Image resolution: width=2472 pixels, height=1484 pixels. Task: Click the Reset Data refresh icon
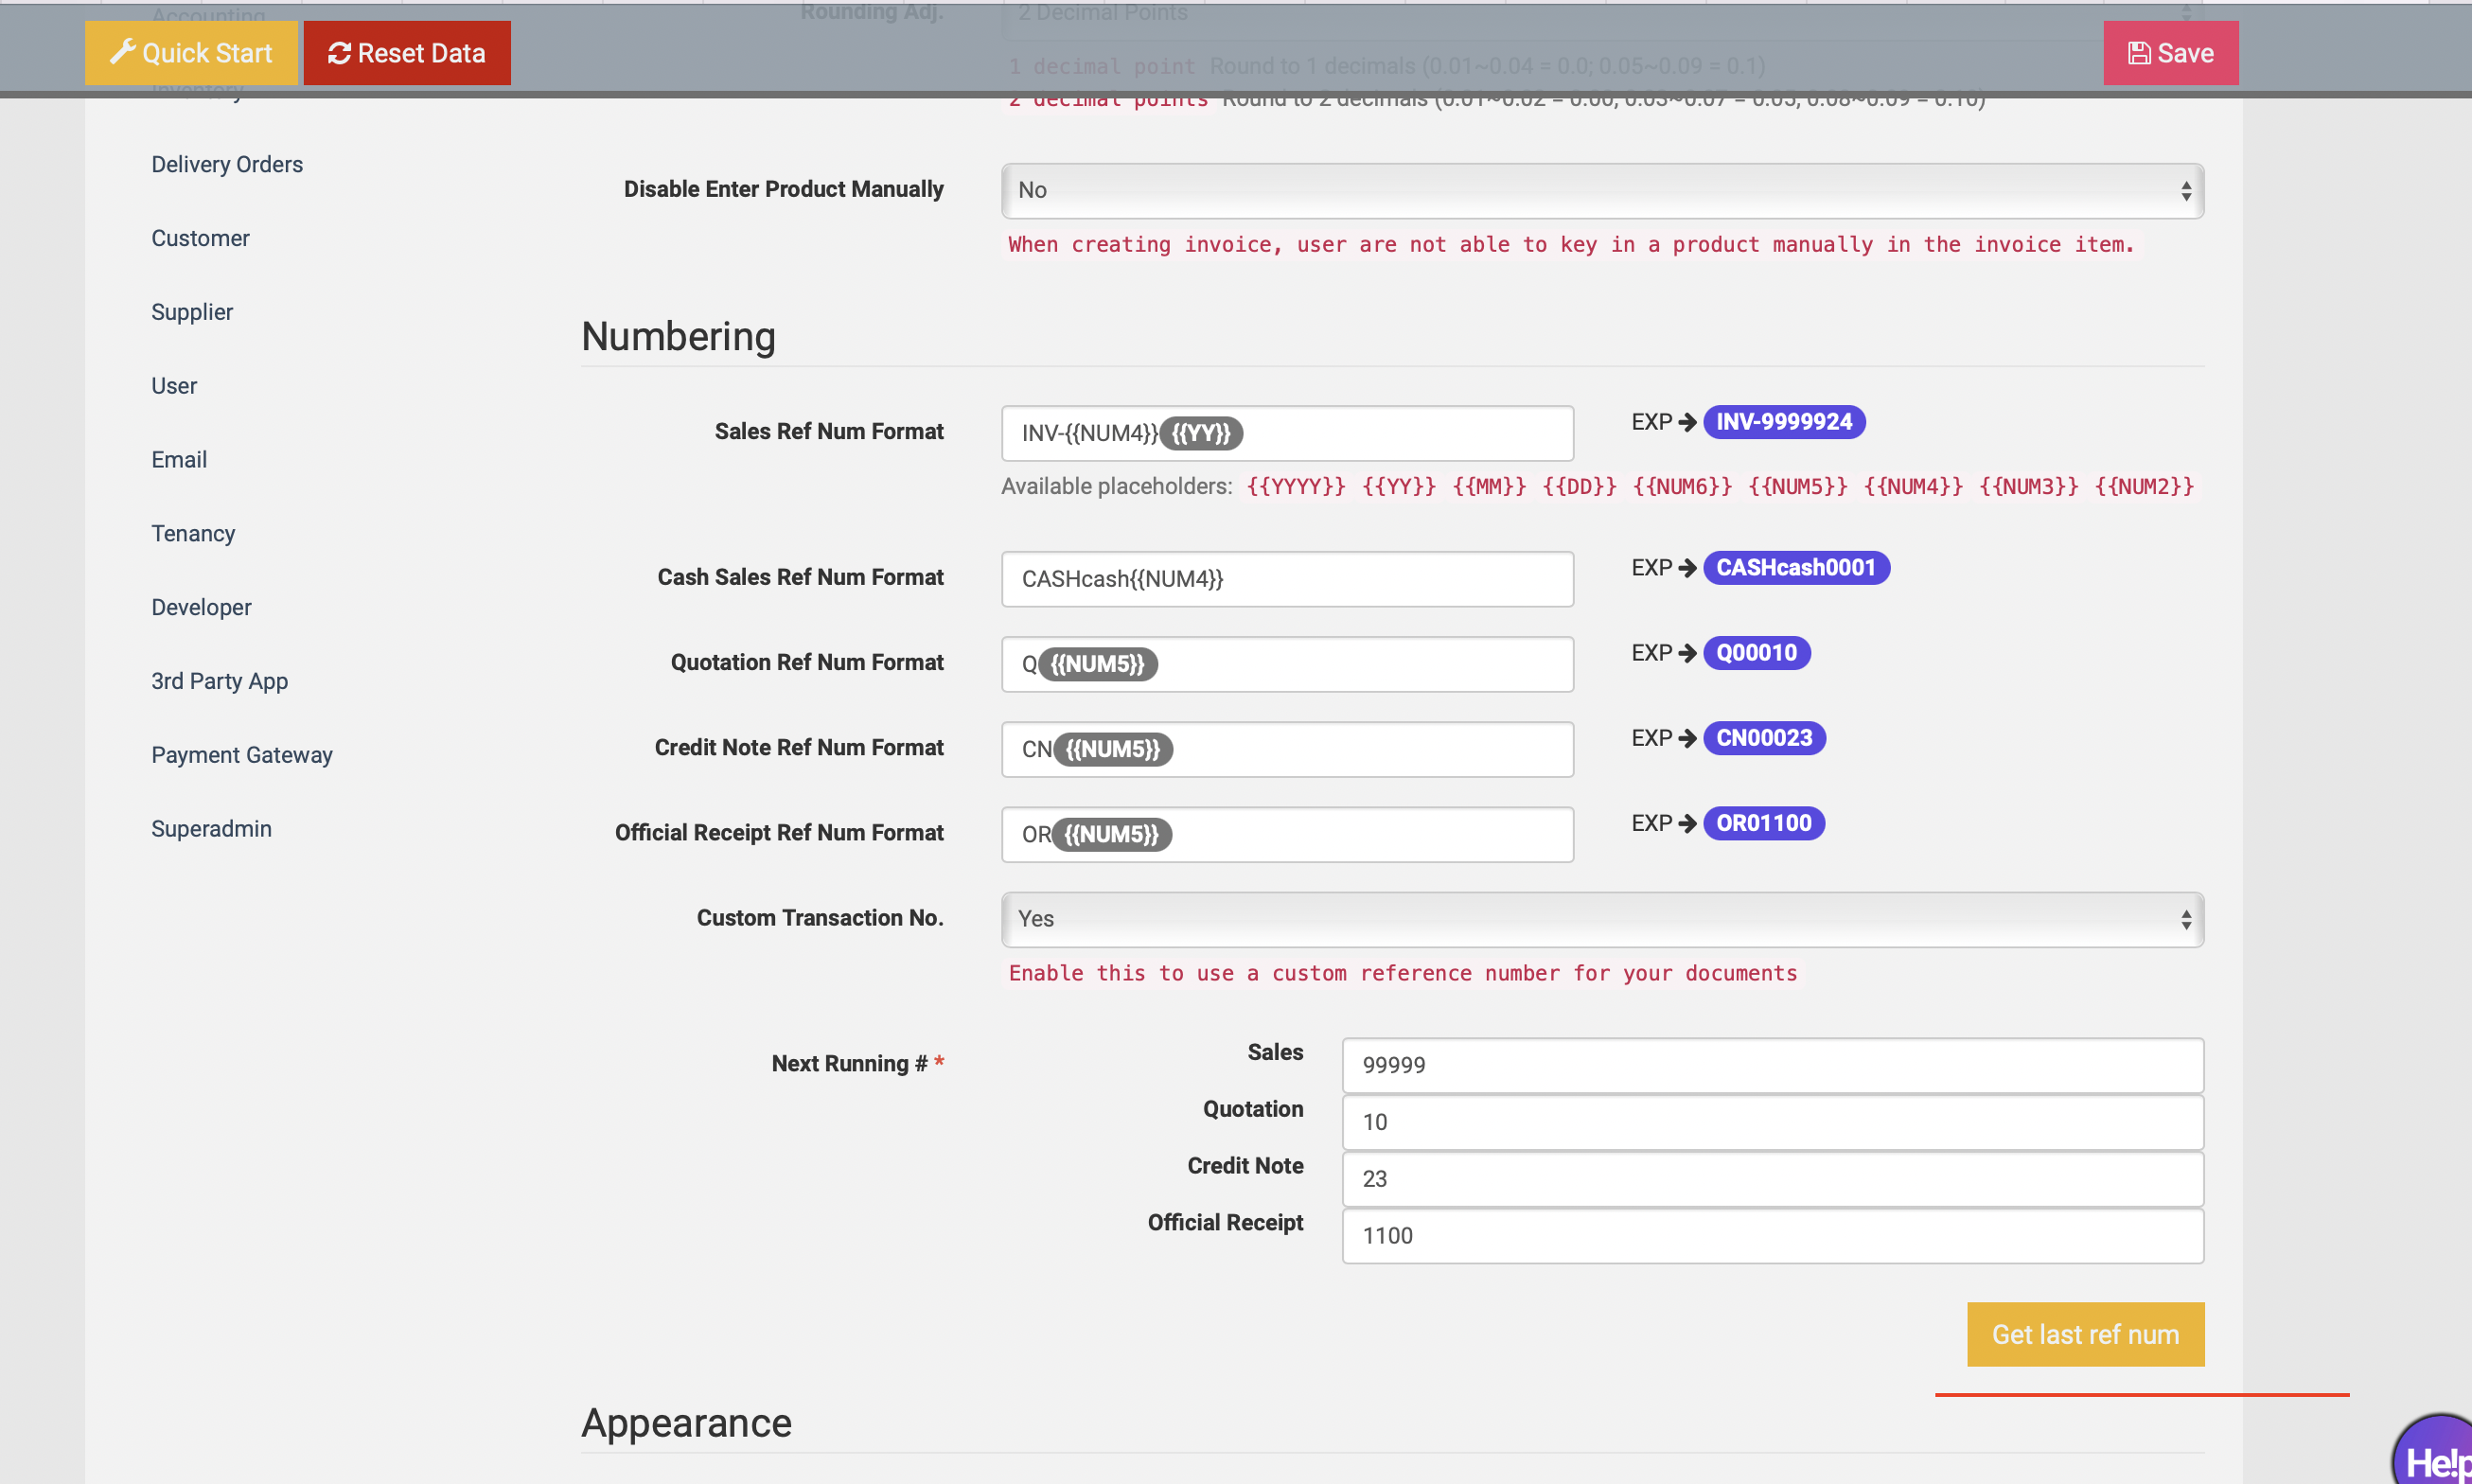339,53
